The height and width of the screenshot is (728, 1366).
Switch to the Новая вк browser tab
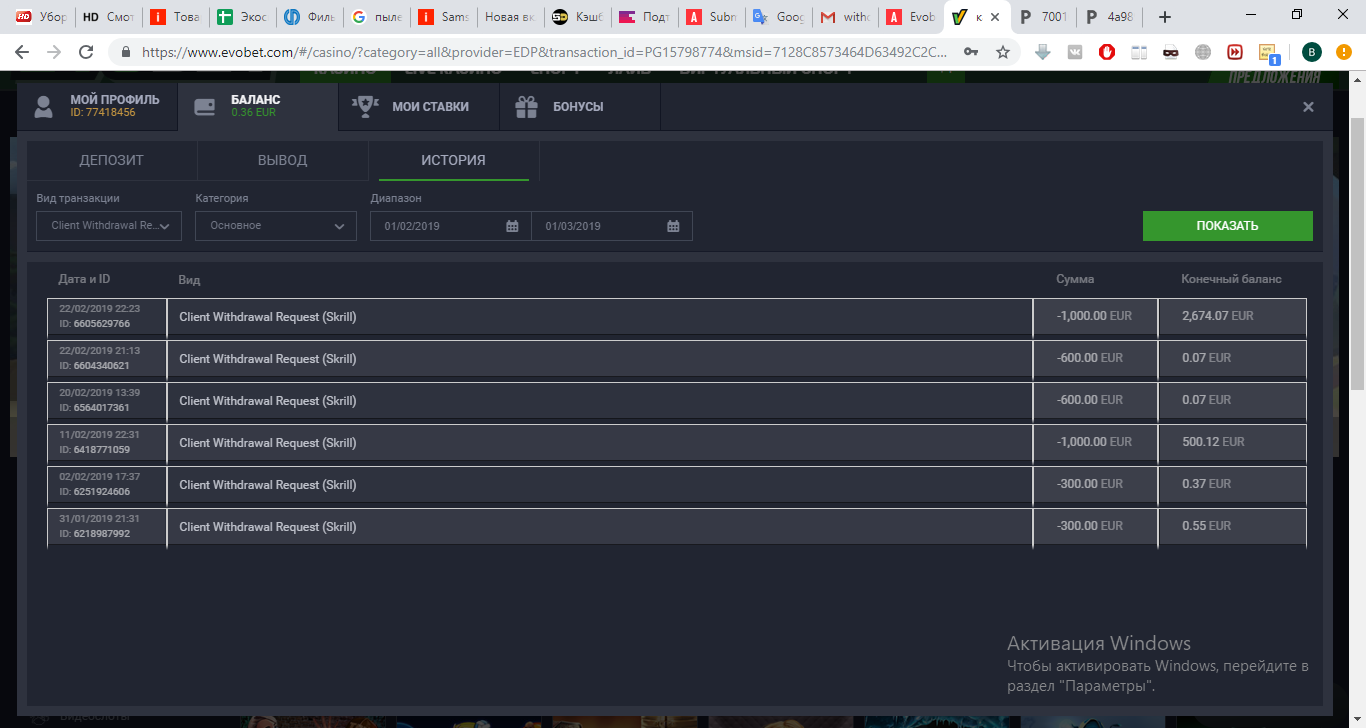coord(509,17)
